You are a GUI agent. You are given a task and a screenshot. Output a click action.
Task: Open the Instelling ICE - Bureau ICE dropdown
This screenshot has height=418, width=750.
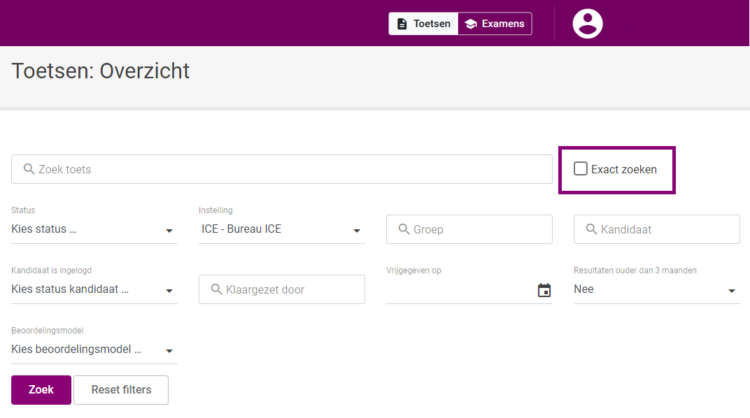coord(282,229)
